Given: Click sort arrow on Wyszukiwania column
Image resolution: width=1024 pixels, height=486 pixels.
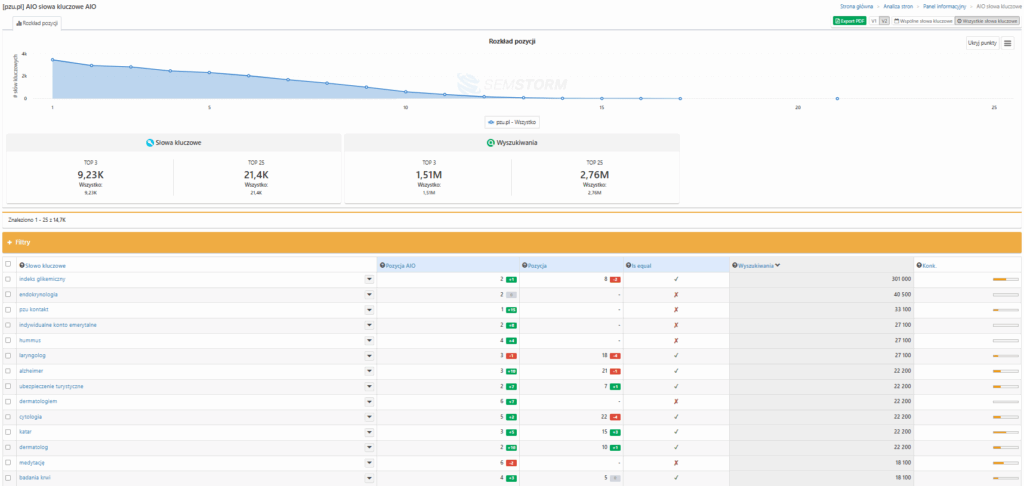Looking at the screenshot, I should tap(777, 265).
